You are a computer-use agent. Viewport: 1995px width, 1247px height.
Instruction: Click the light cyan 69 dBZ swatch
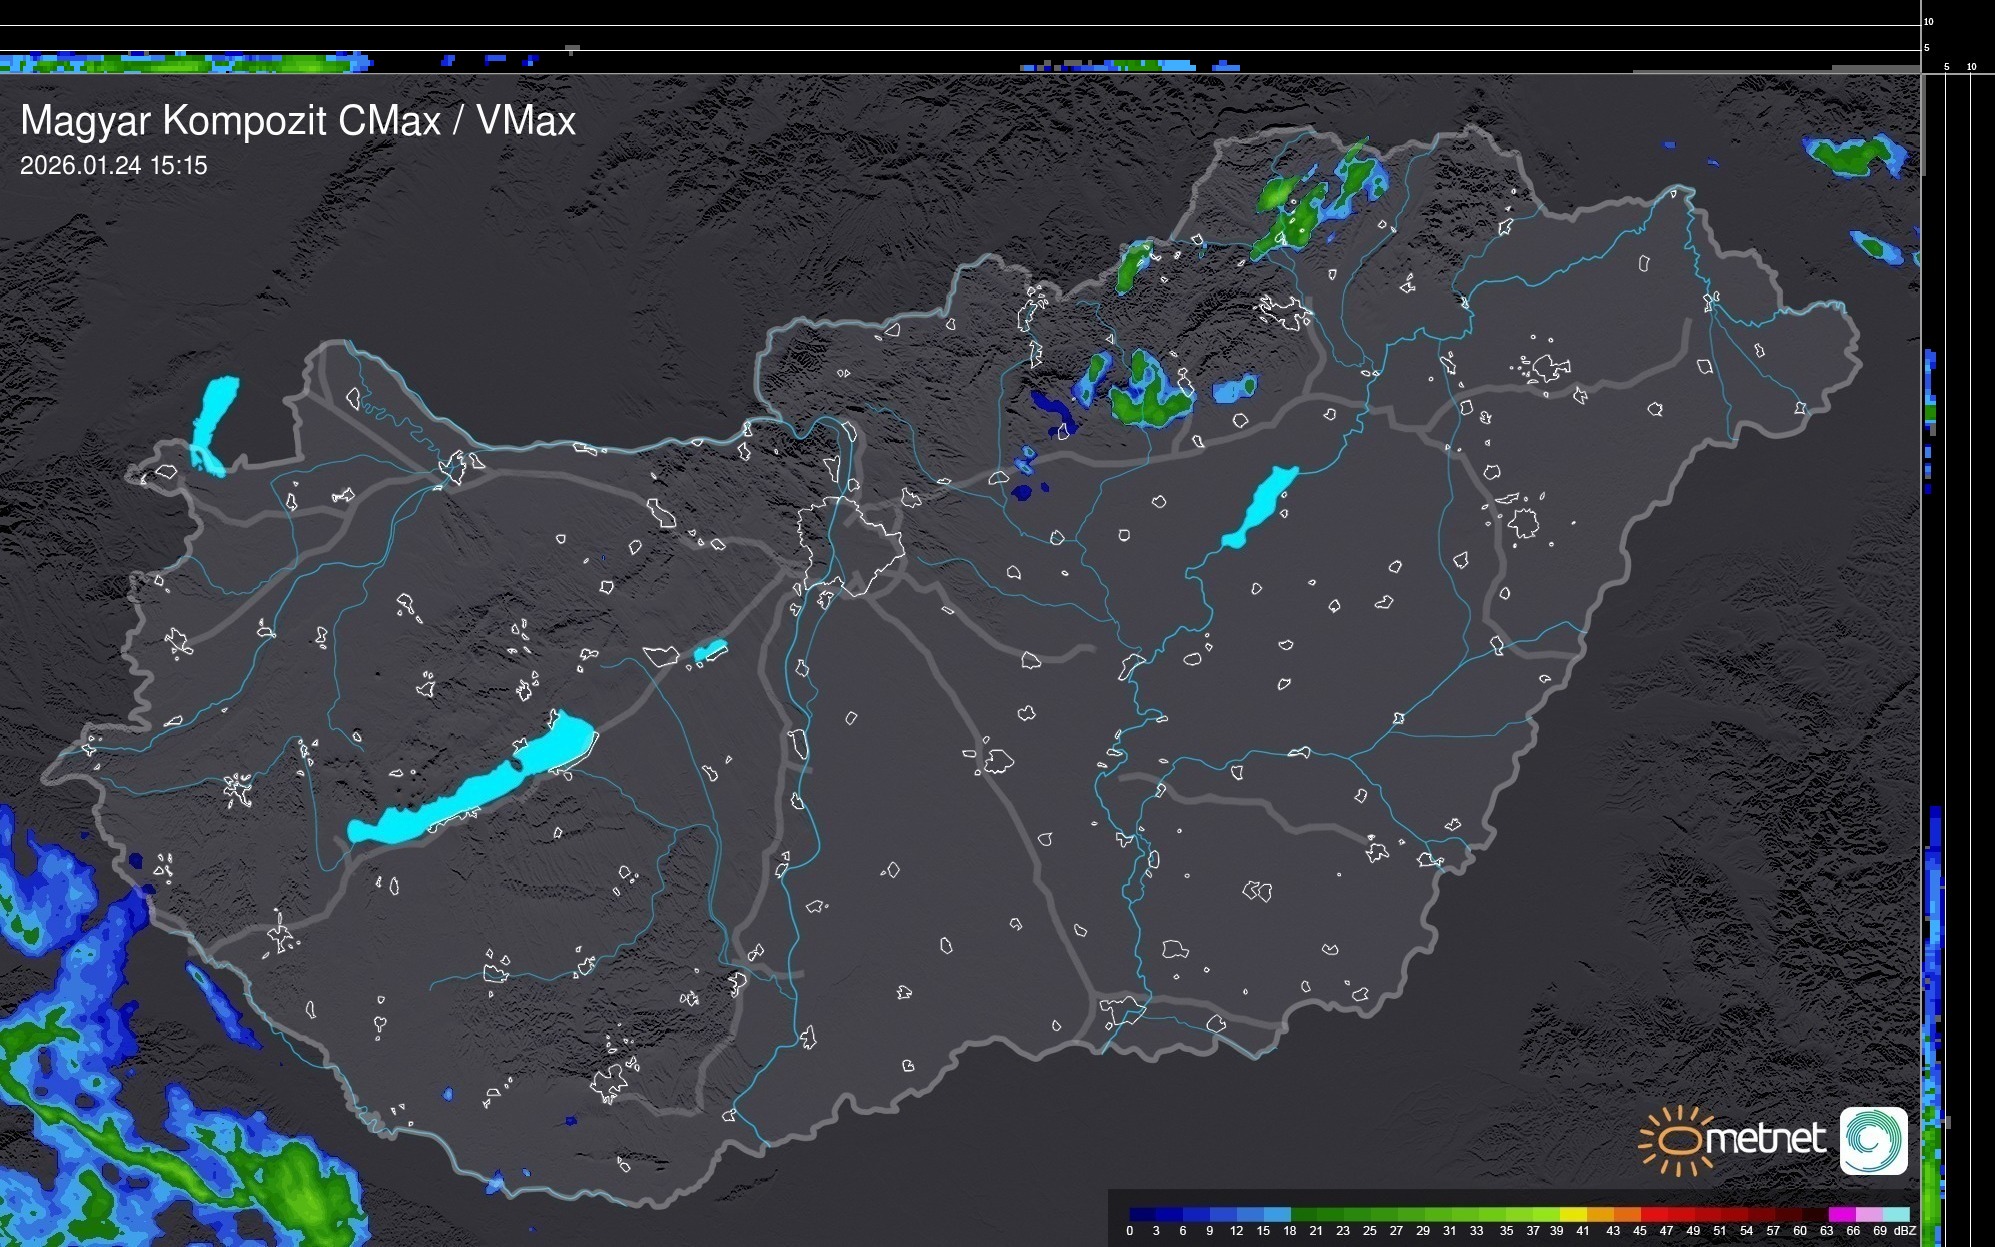[1895, 1214]
